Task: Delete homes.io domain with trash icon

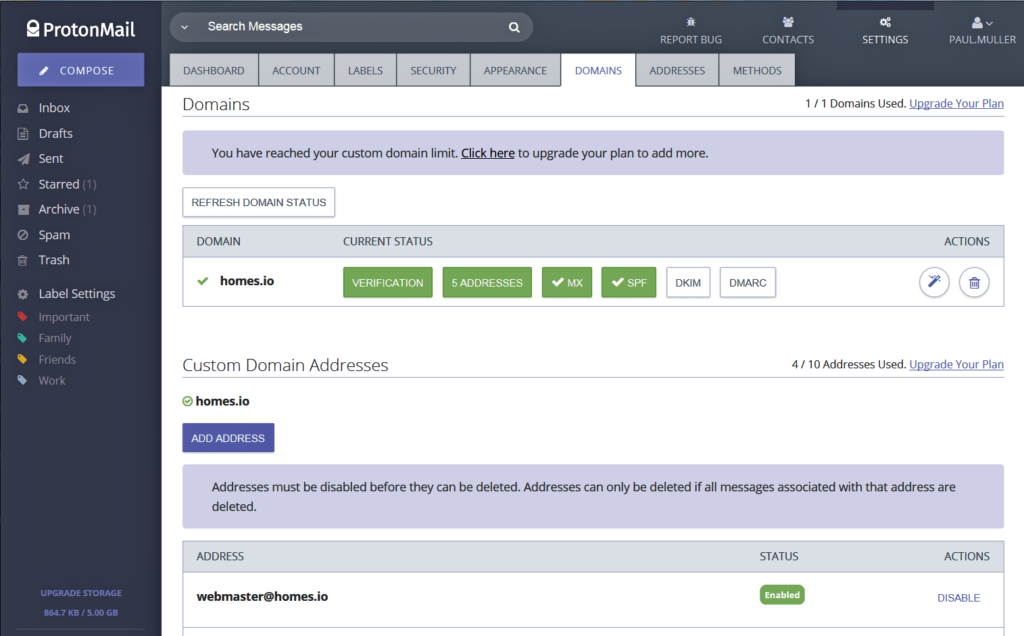Action: tap(974, 283)
